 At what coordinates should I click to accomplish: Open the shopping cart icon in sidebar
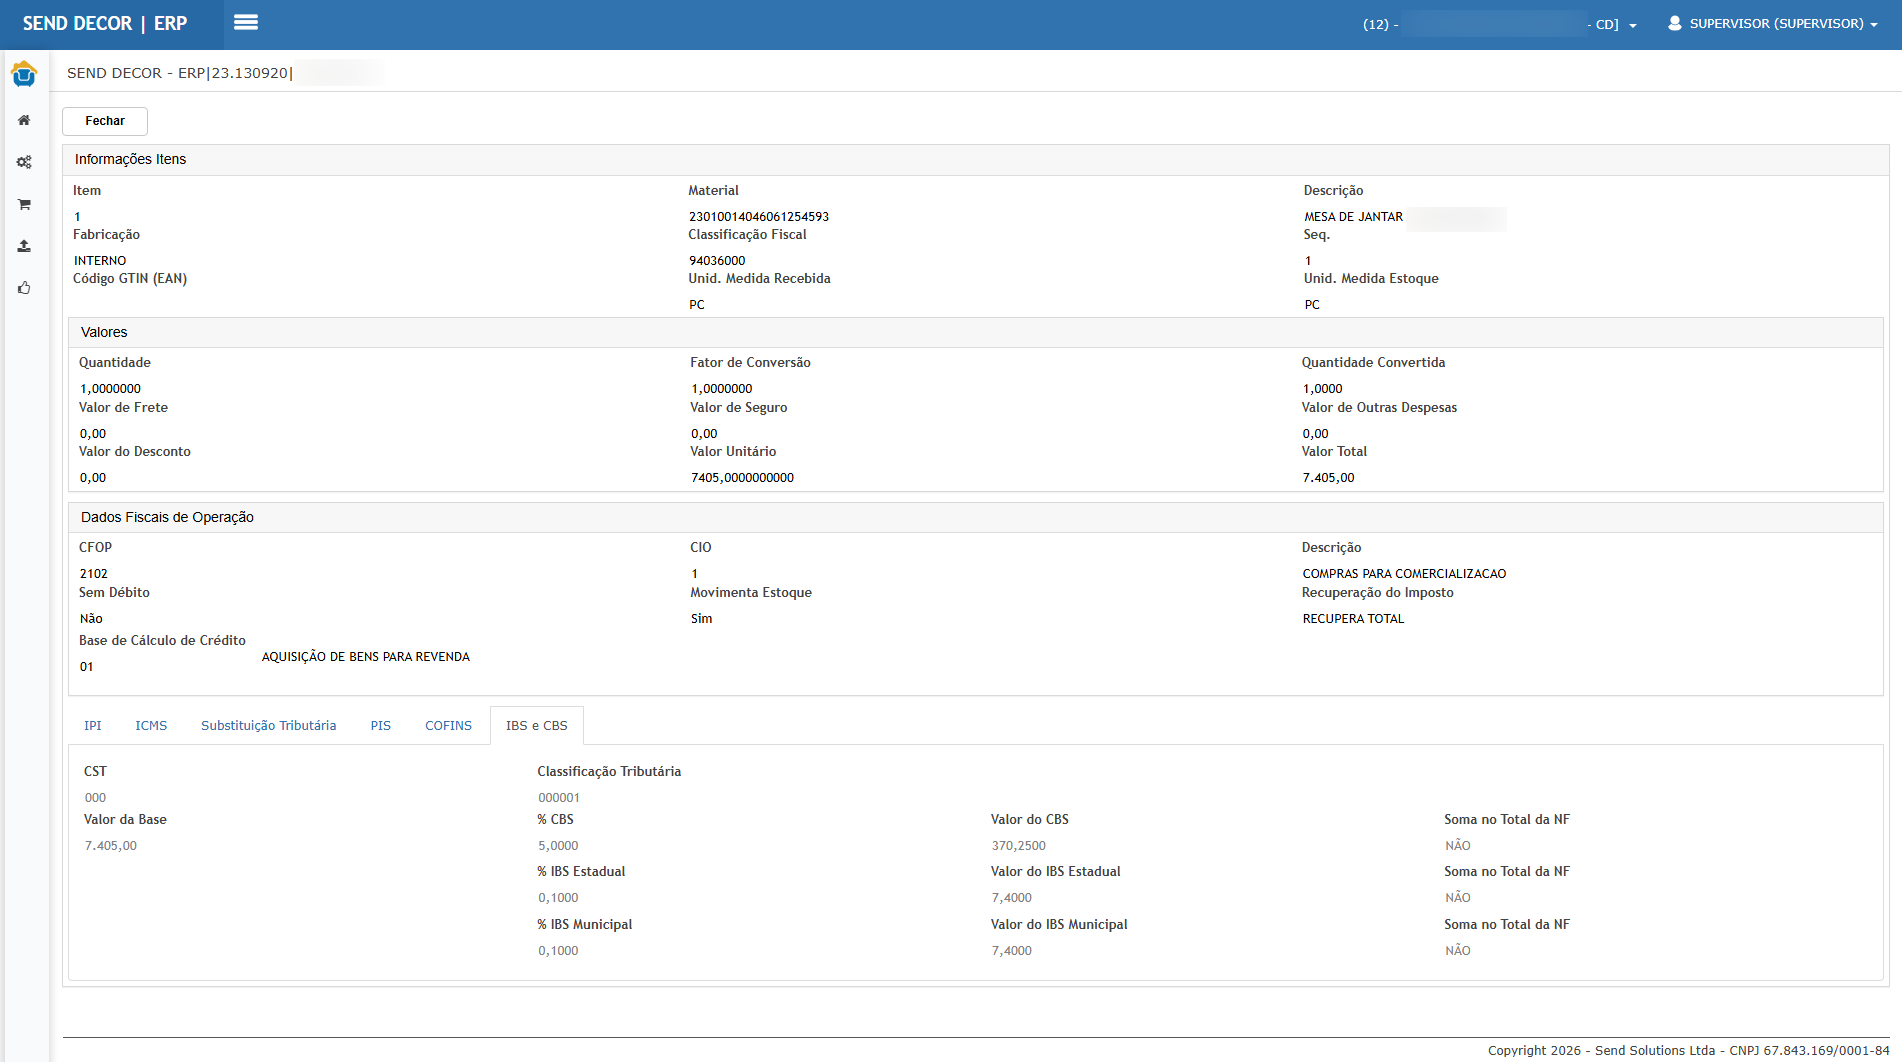click(x=24, y=204)
